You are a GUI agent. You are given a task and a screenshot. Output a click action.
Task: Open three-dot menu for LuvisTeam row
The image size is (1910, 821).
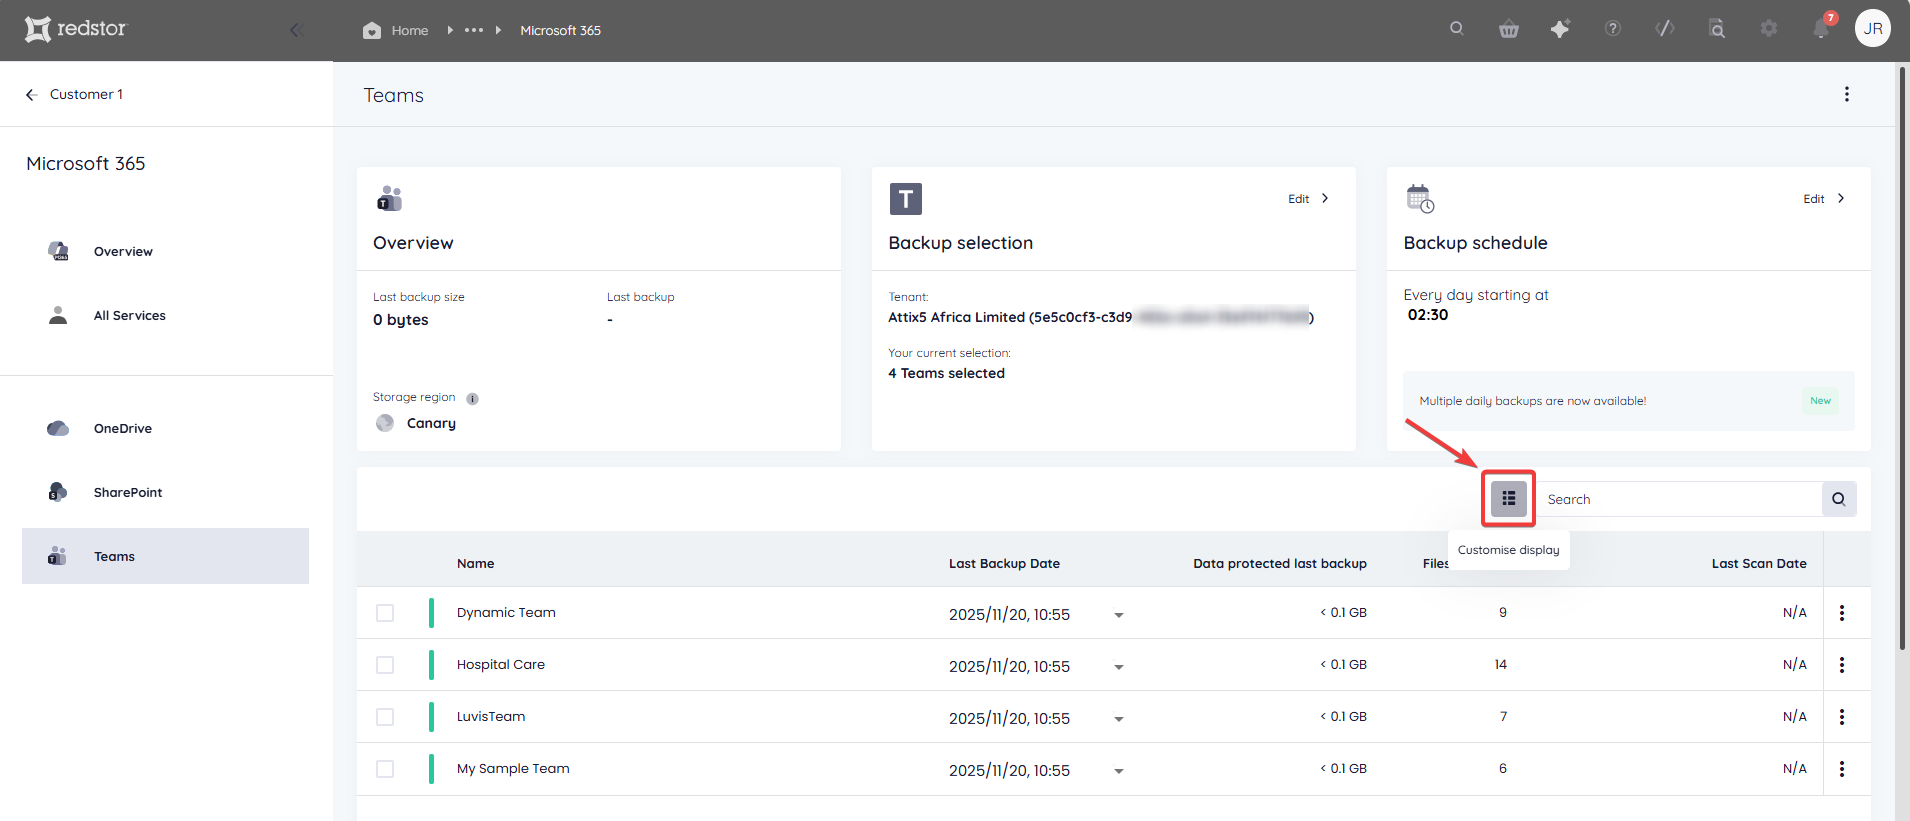[1842, 717]
